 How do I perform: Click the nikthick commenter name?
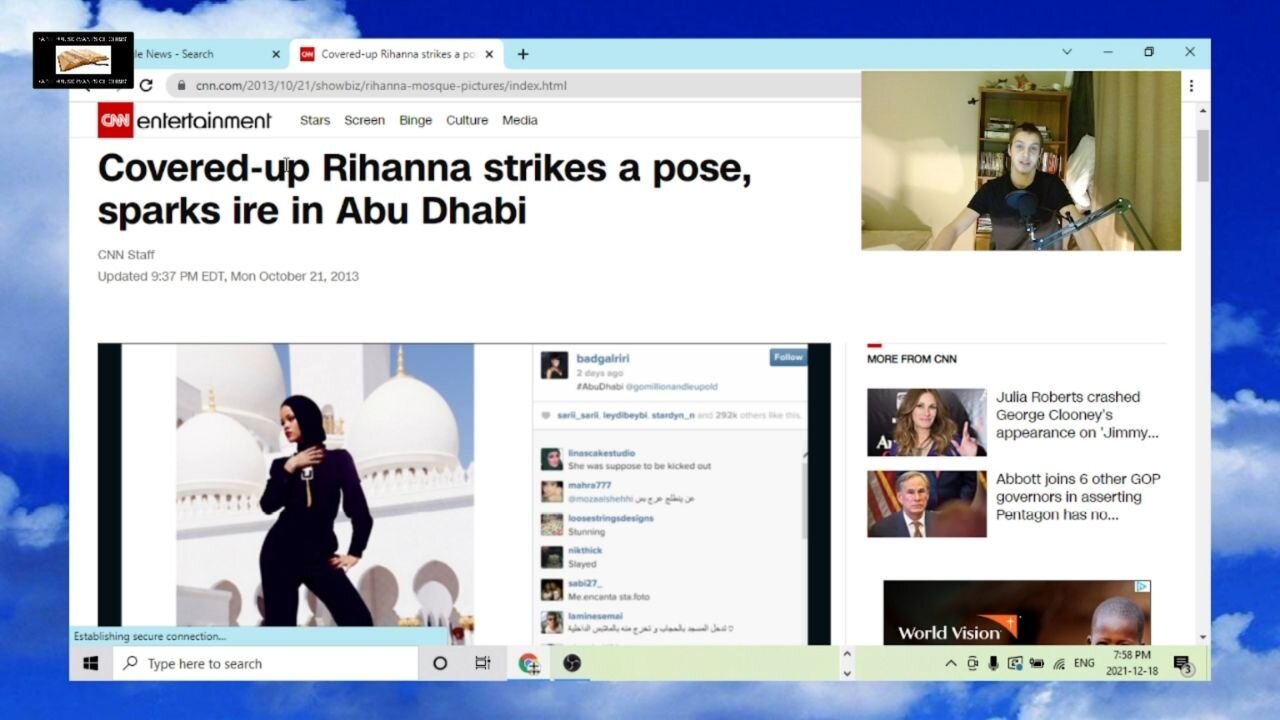coord(585,551)
